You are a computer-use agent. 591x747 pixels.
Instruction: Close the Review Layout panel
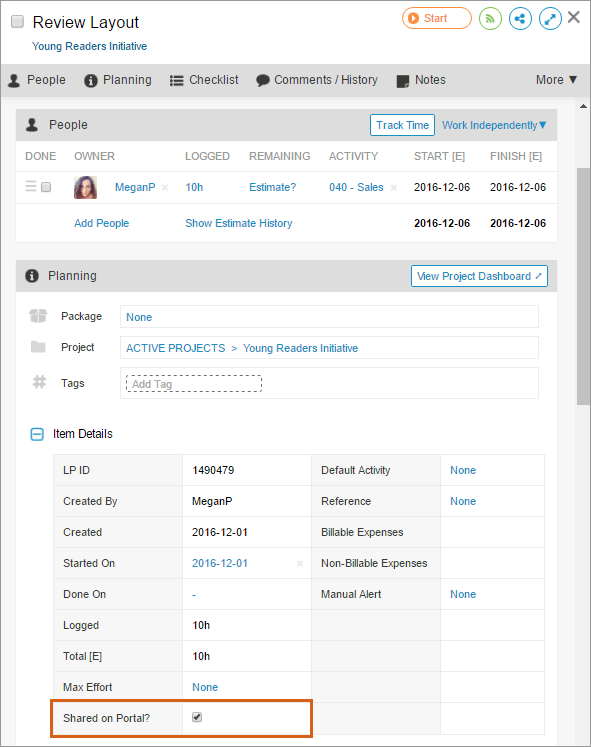[x=574, y=17]
